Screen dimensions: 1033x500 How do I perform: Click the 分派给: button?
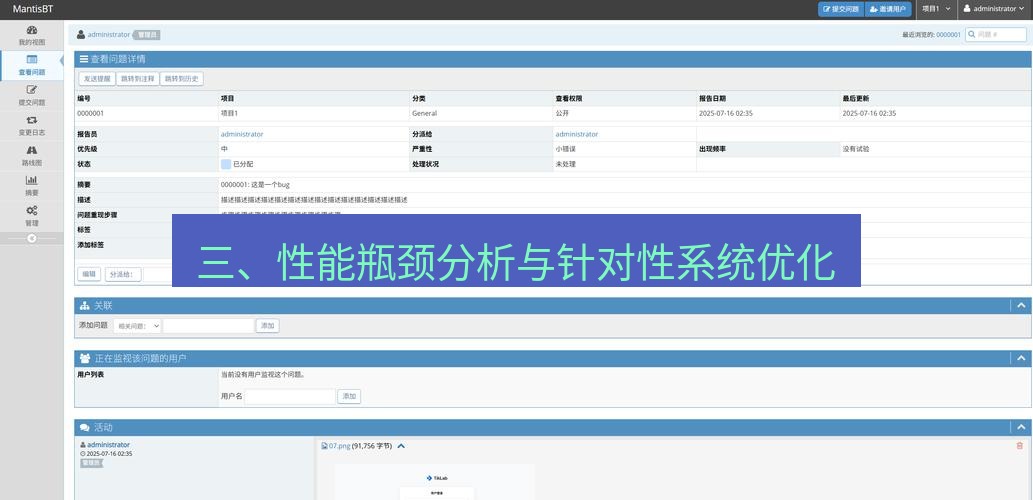pyautogui.click(x=123, y=274)
